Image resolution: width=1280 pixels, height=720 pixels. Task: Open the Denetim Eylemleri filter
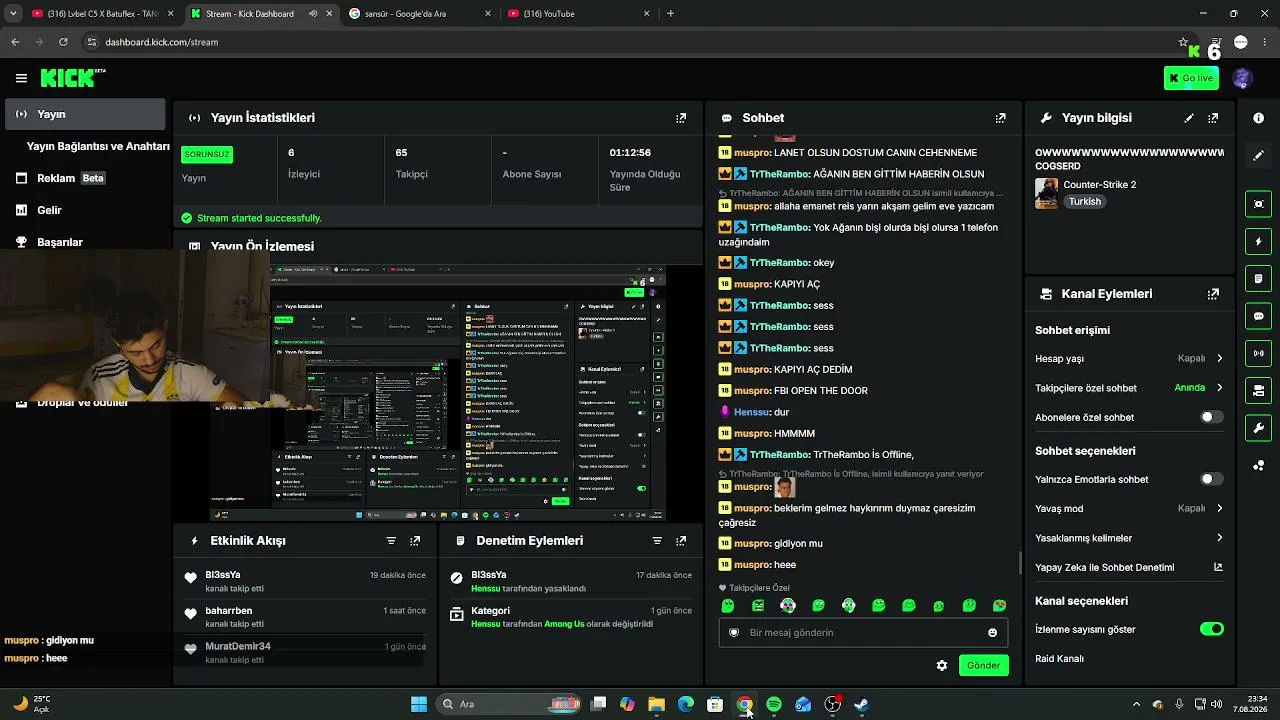(x=657, y=541)
